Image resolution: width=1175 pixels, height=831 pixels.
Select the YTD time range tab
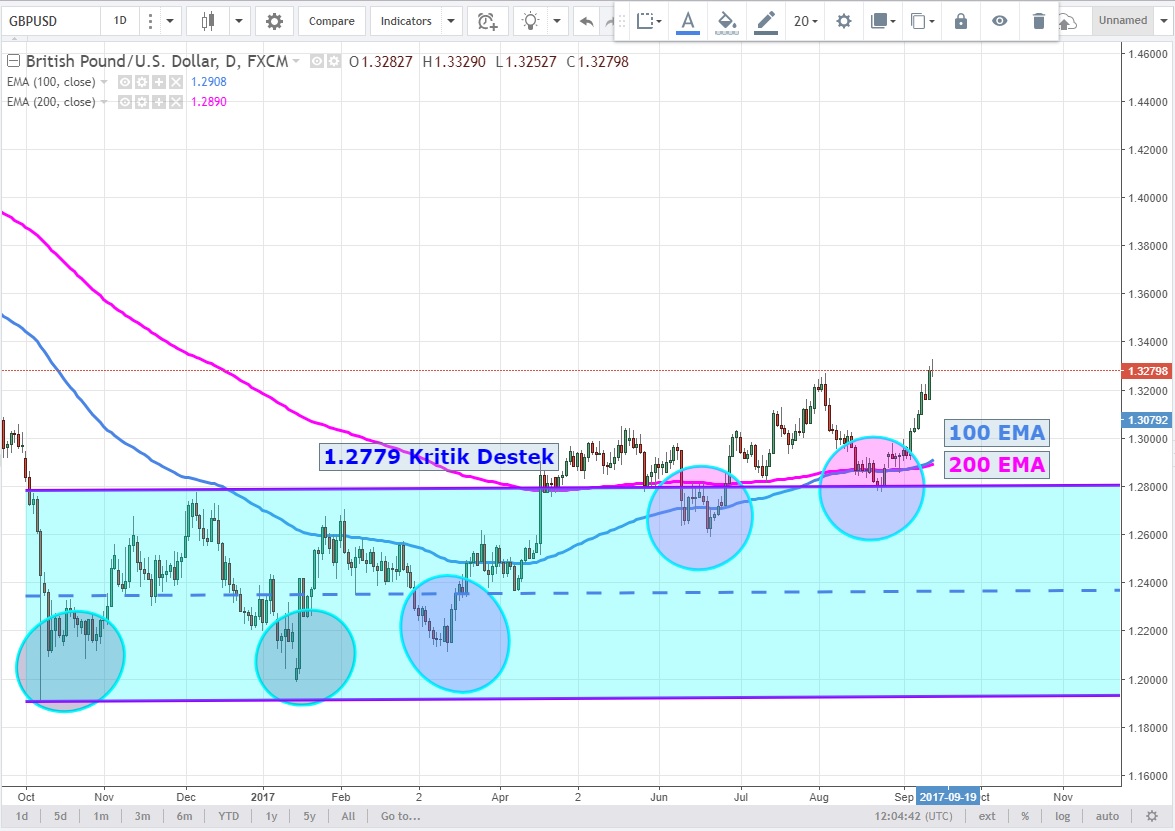coord(231,816)
